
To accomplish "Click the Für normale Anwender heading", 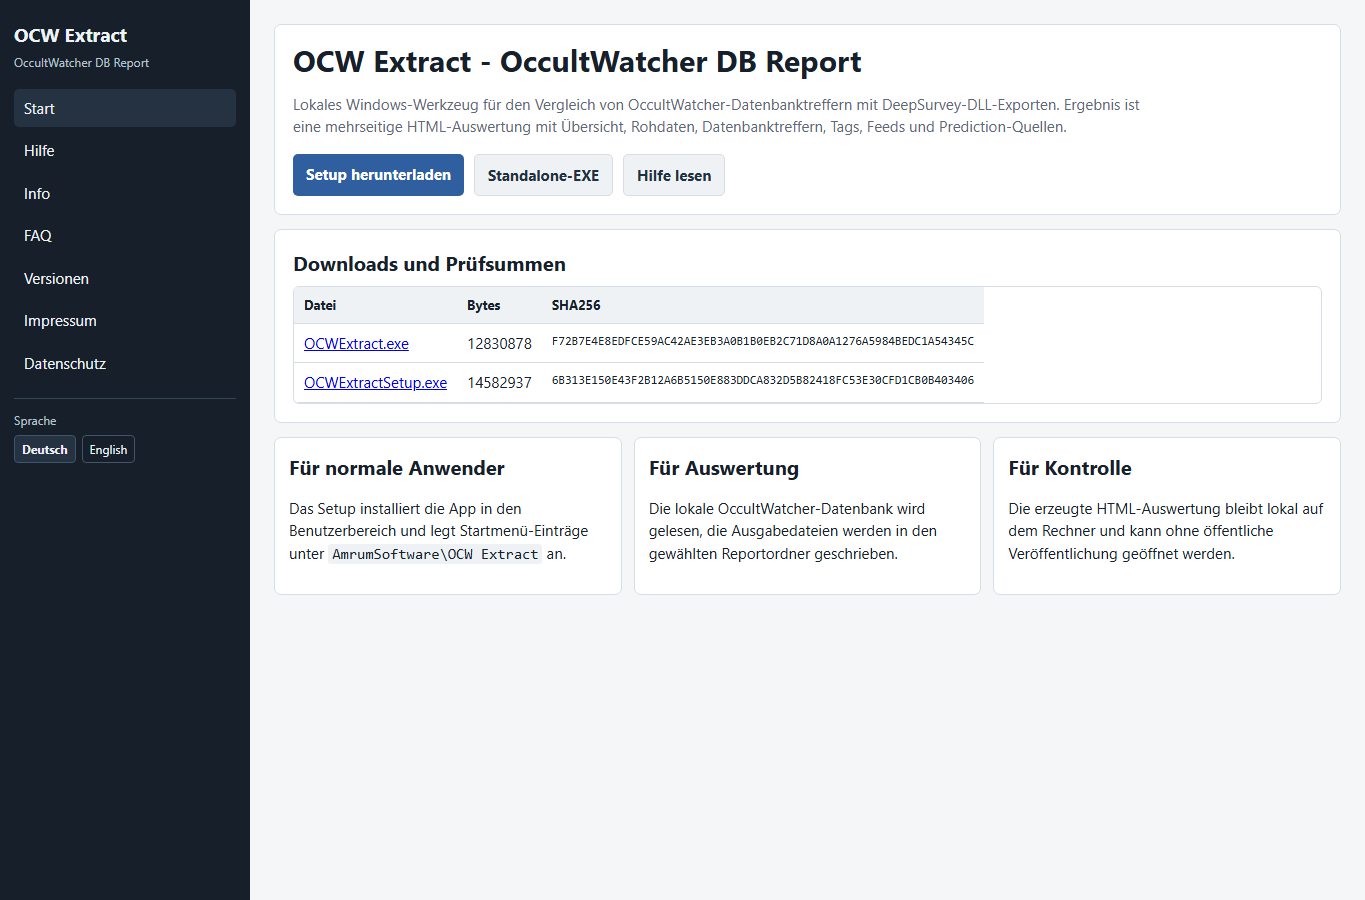I will point(397,468).
